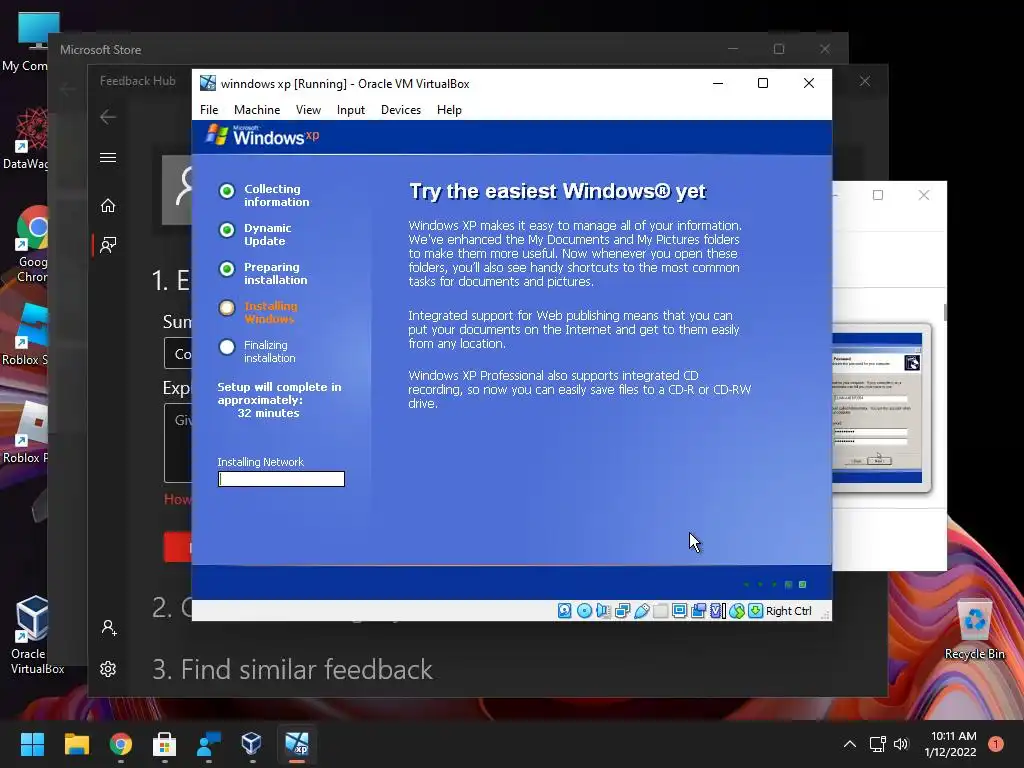
Task: Click the XP setup screenshot thumbnail behind VirtualBox
Action: [x=881, y=408]
